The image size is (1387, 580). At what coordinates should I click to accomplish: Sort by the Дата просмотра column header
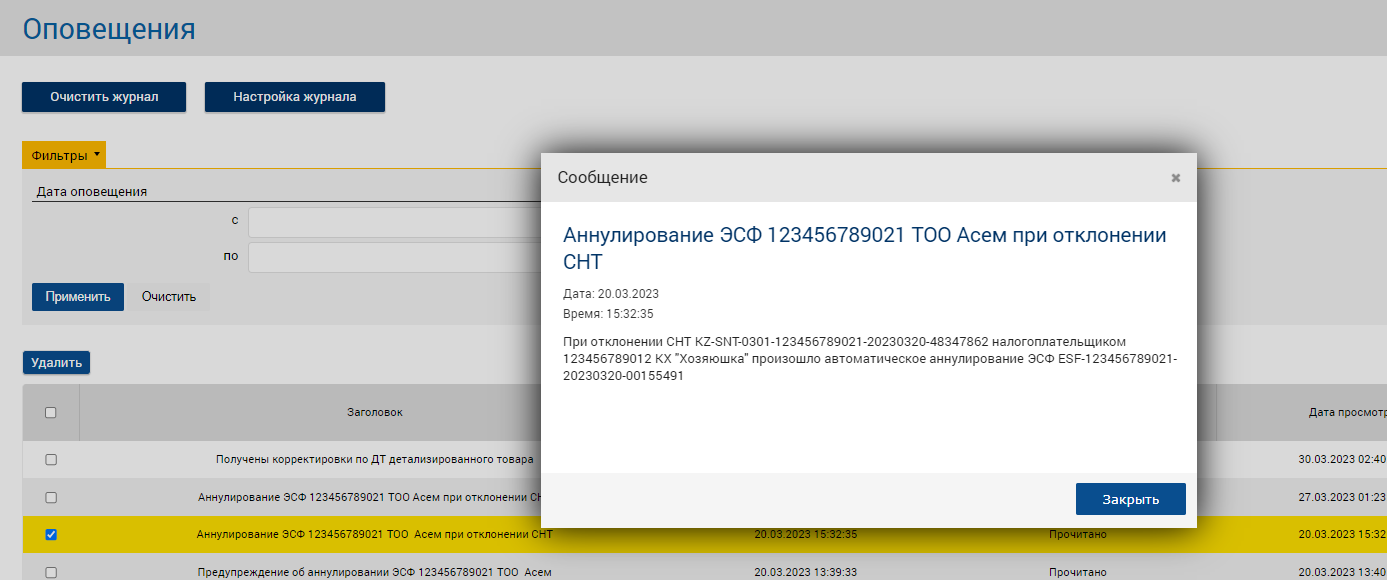[1346, 412]
